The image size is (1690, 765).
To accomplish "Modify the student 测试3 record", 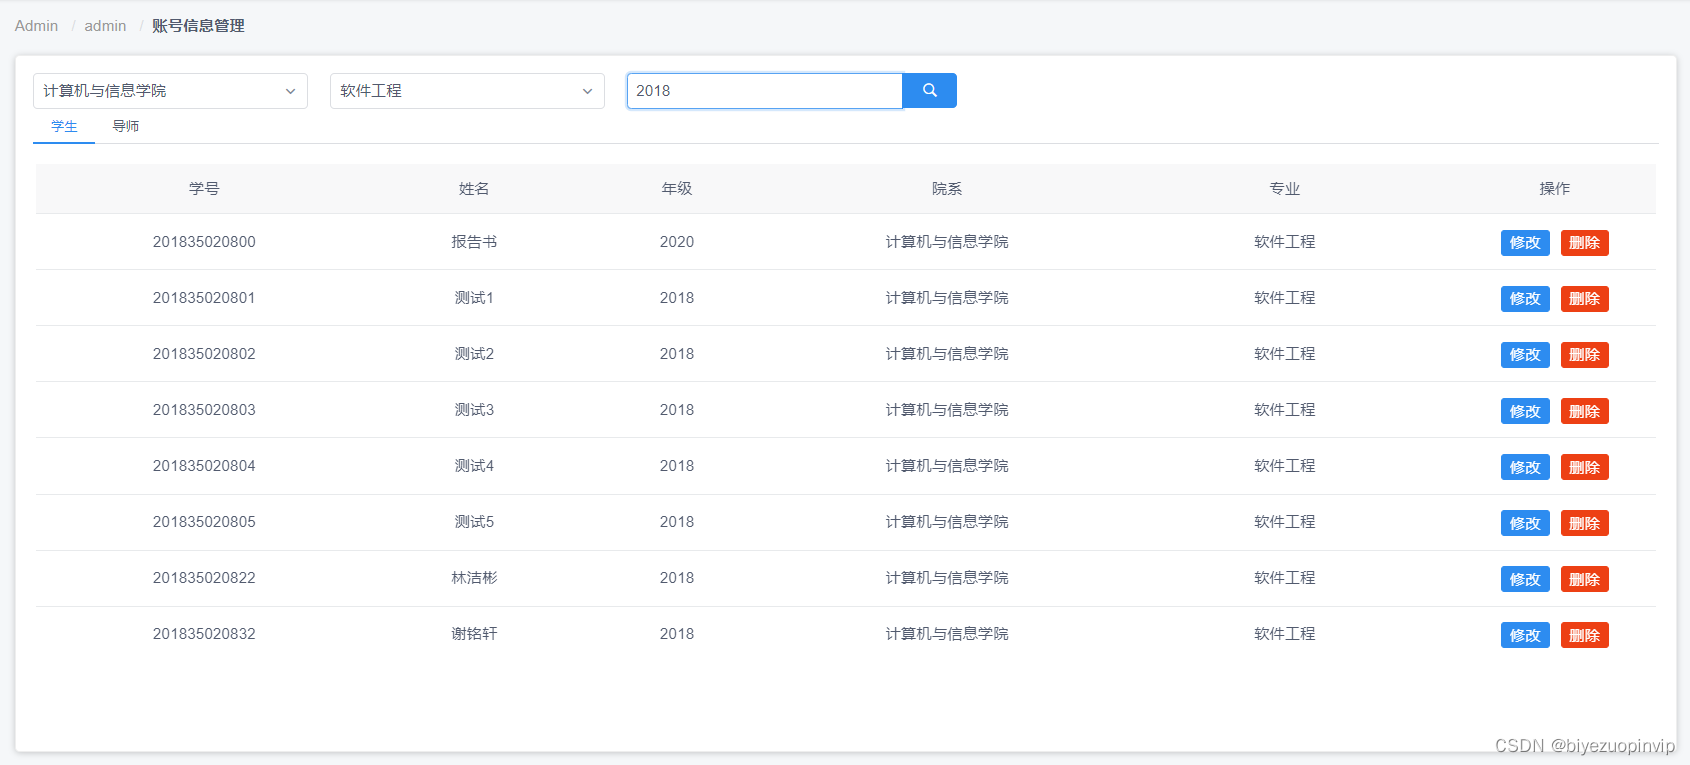I will pos(1525,411).
